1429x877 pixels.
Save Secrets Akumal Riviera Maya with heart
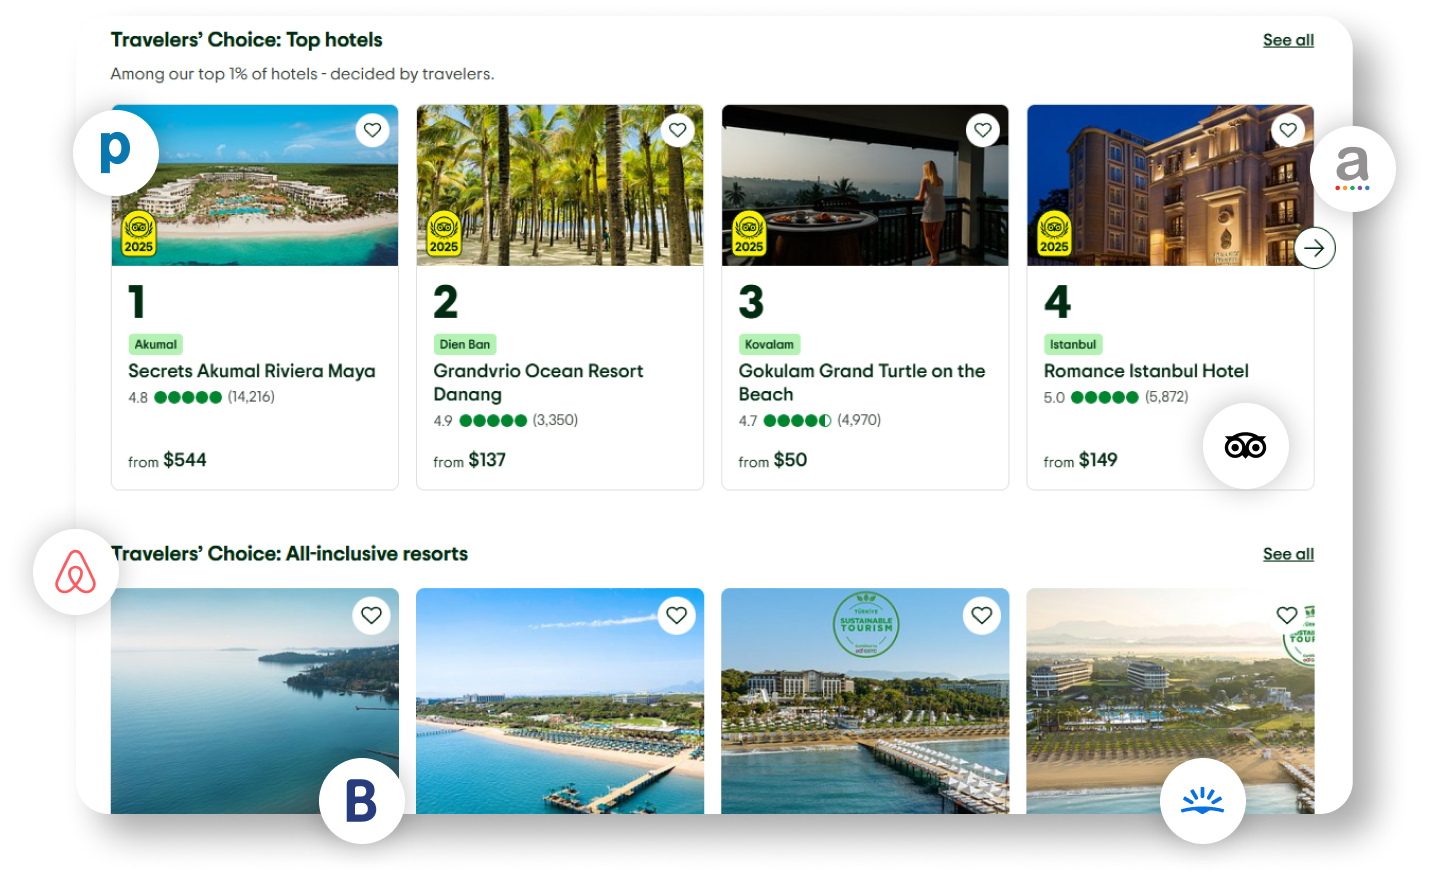372,130
